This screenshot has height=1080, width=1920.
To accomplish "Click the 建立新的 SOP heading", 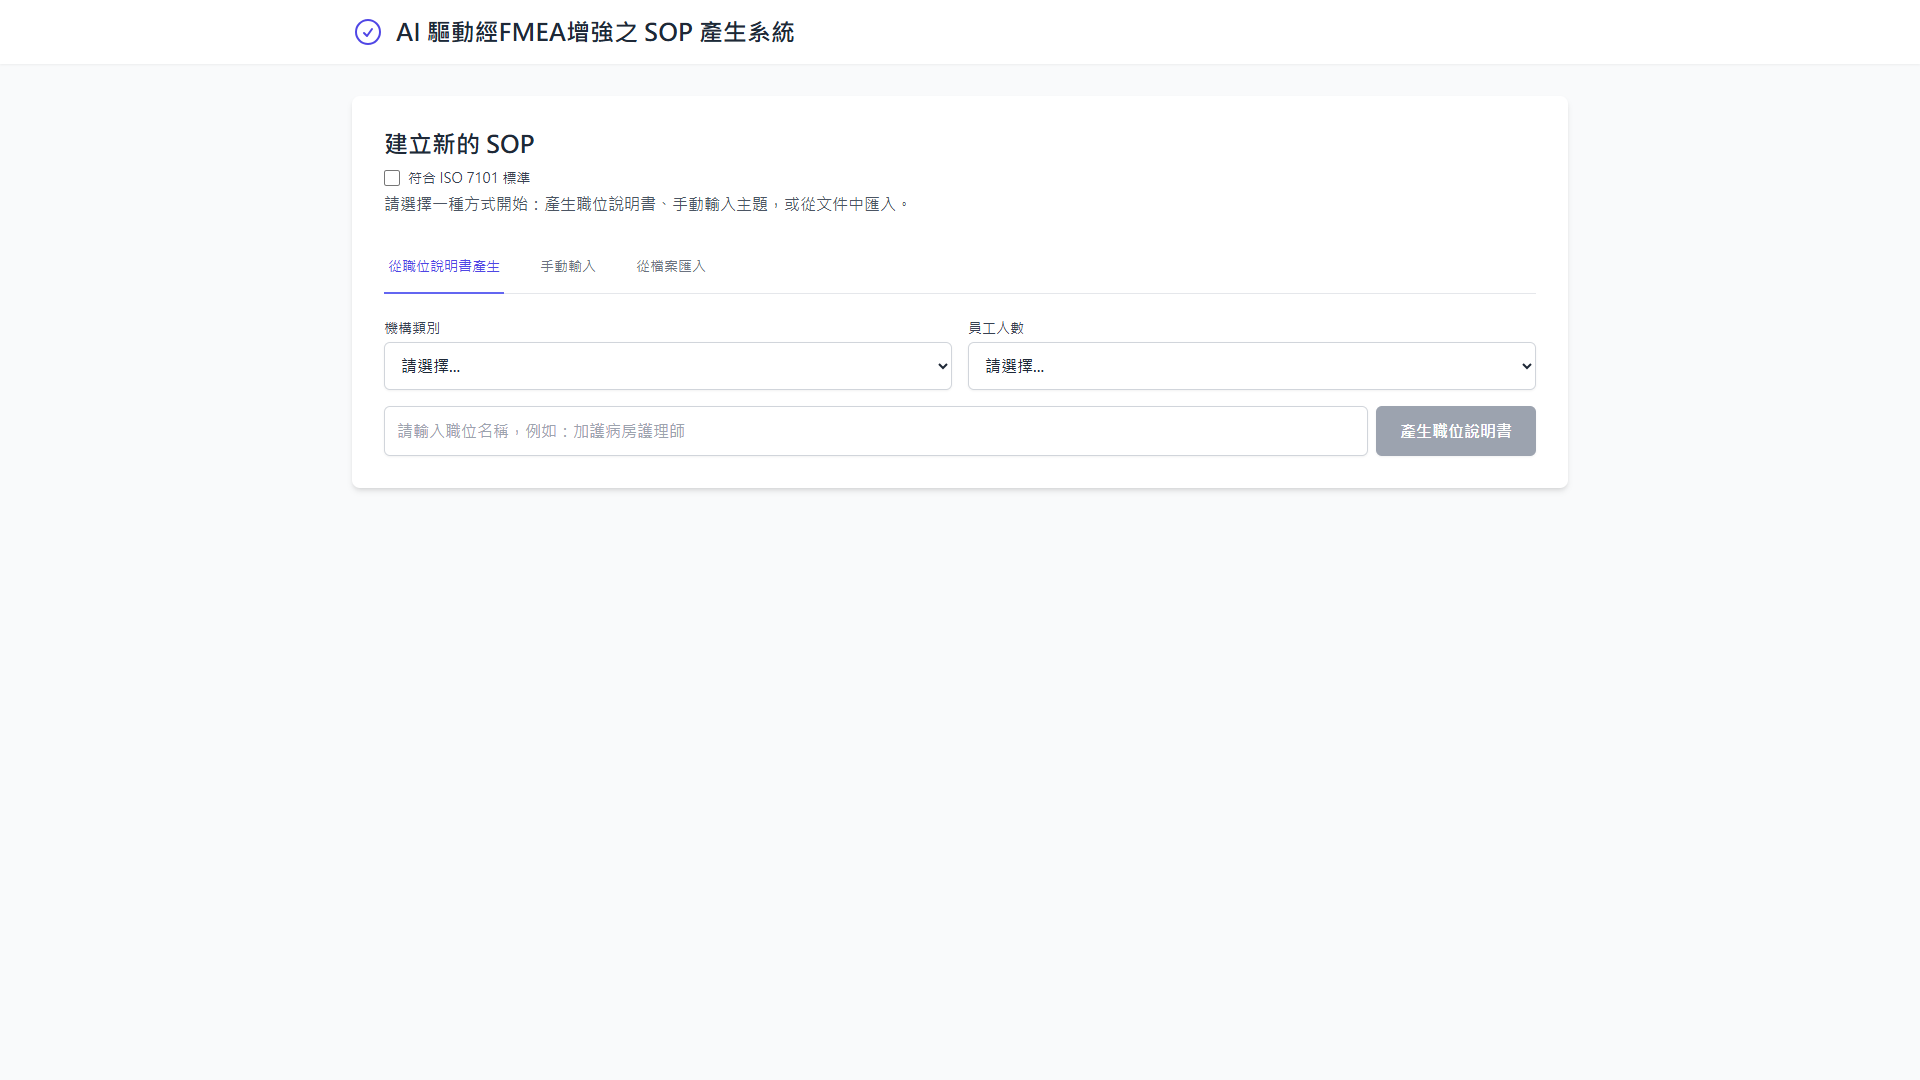I will point(460,144).
